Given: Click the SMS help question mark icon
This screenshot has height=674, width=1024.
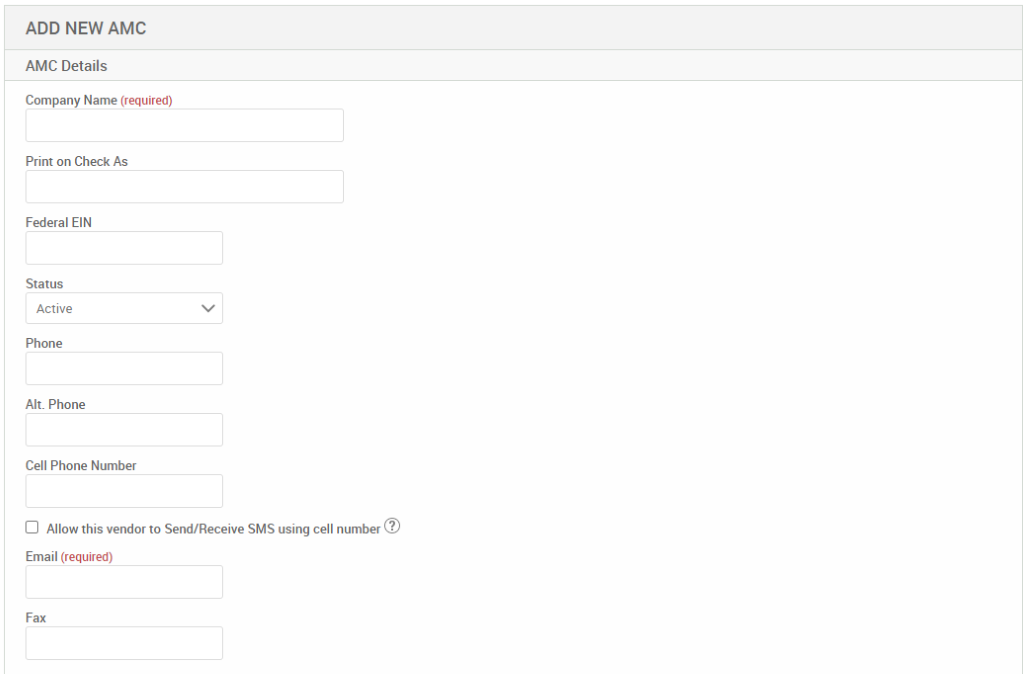Looking at the screenshot, I should (392, 527).
